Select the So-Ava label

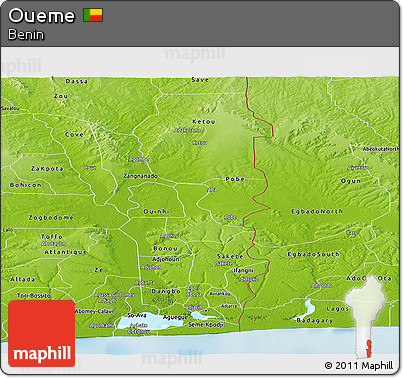coord(137,315)
